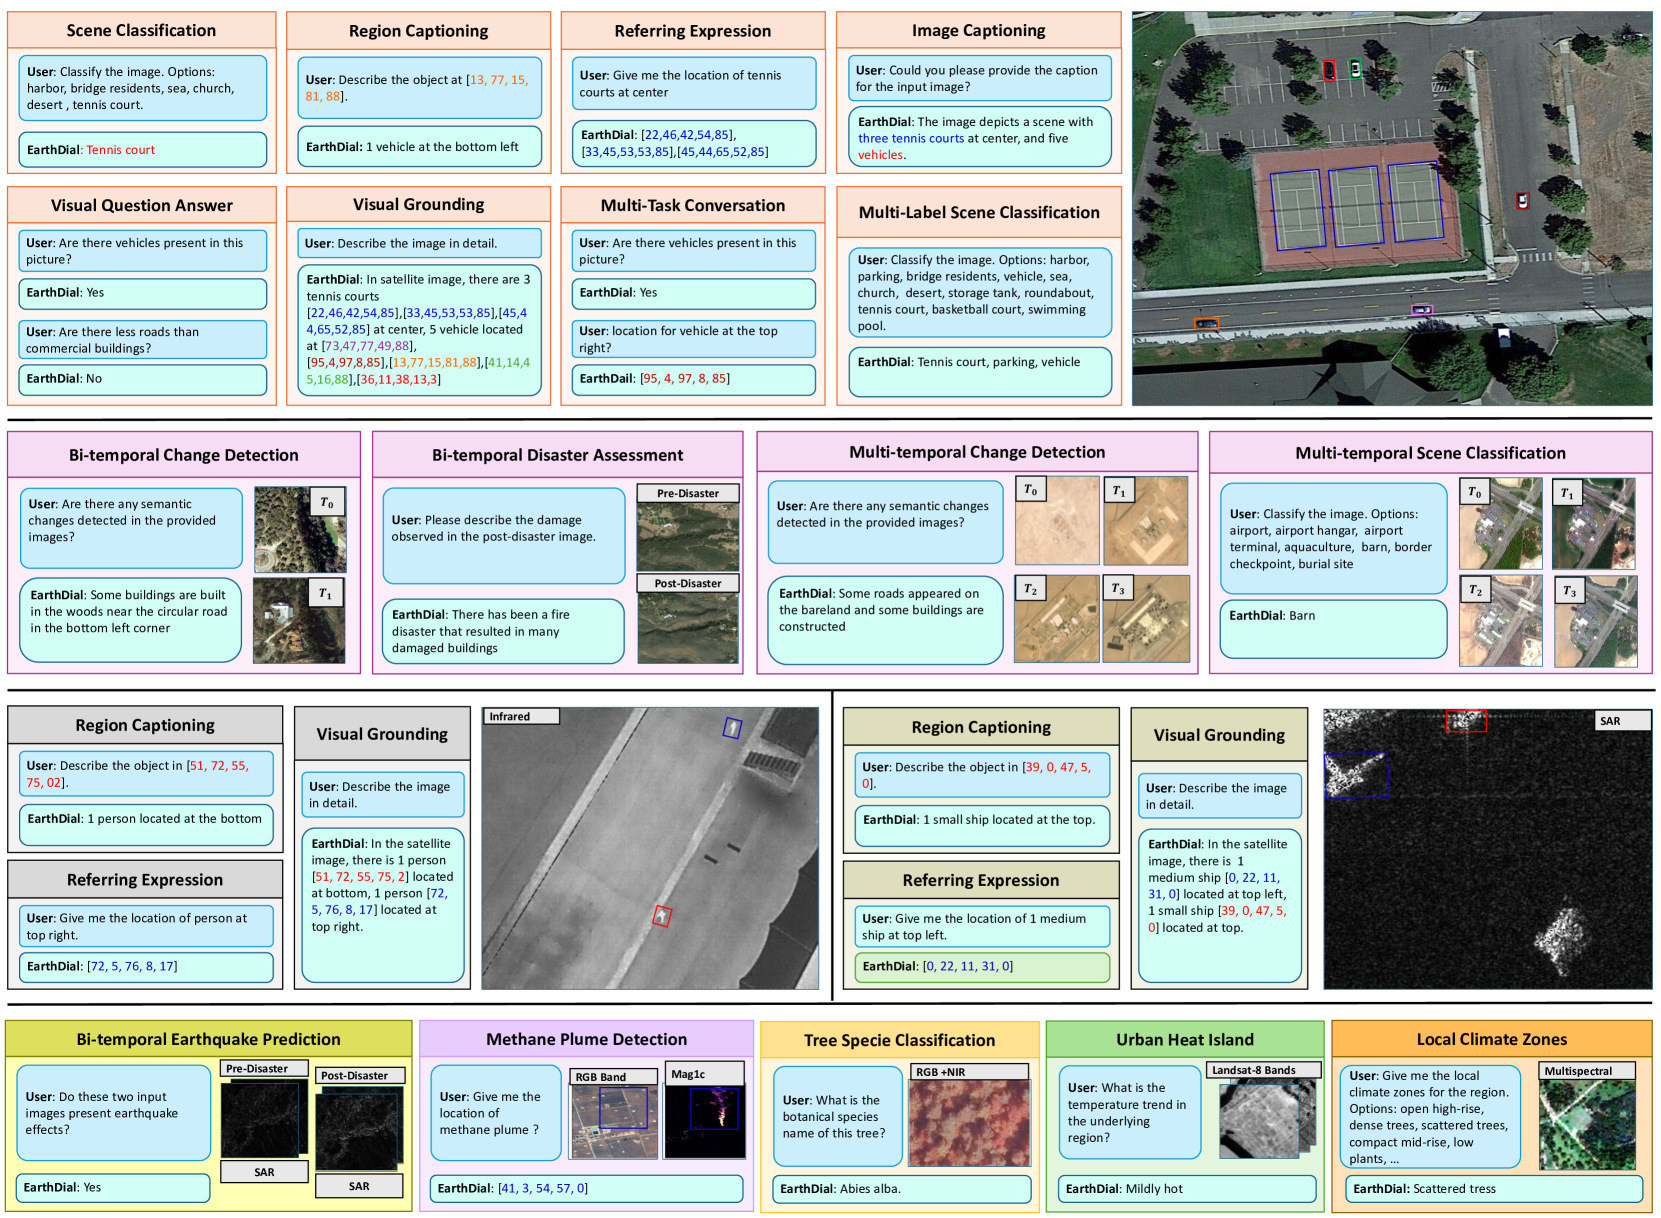Select 'User: Please describe the damage observed' prompt
The image size is (1661, 1218).
(503, 535)
